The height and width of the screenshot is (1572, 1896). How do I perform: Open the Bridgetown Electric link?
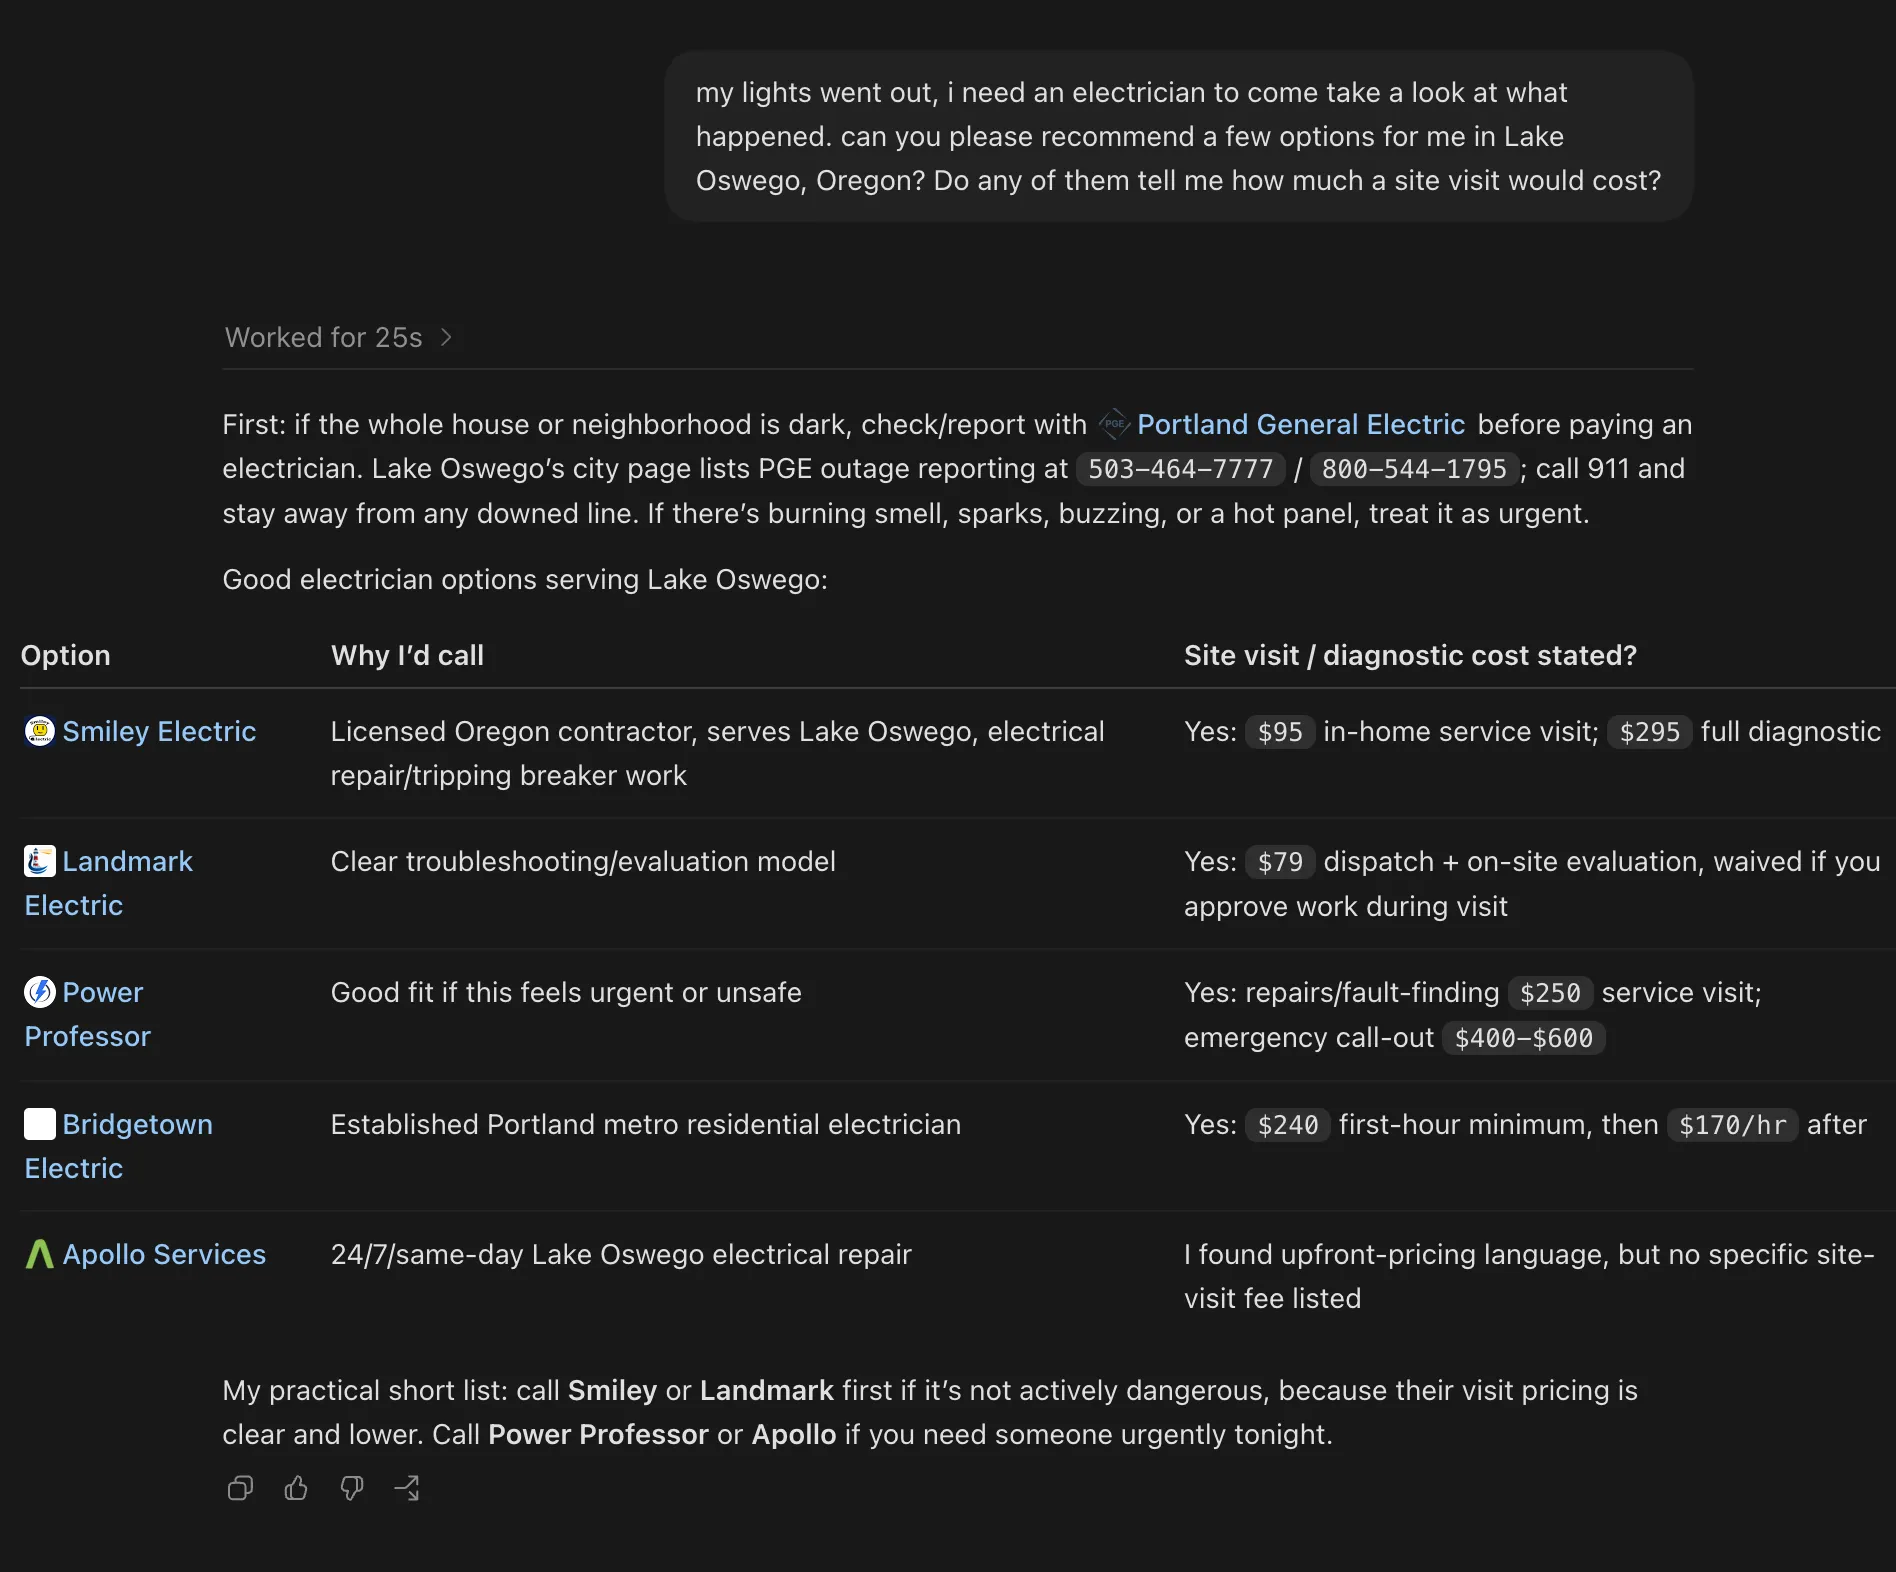click(x=118, y=1146)
